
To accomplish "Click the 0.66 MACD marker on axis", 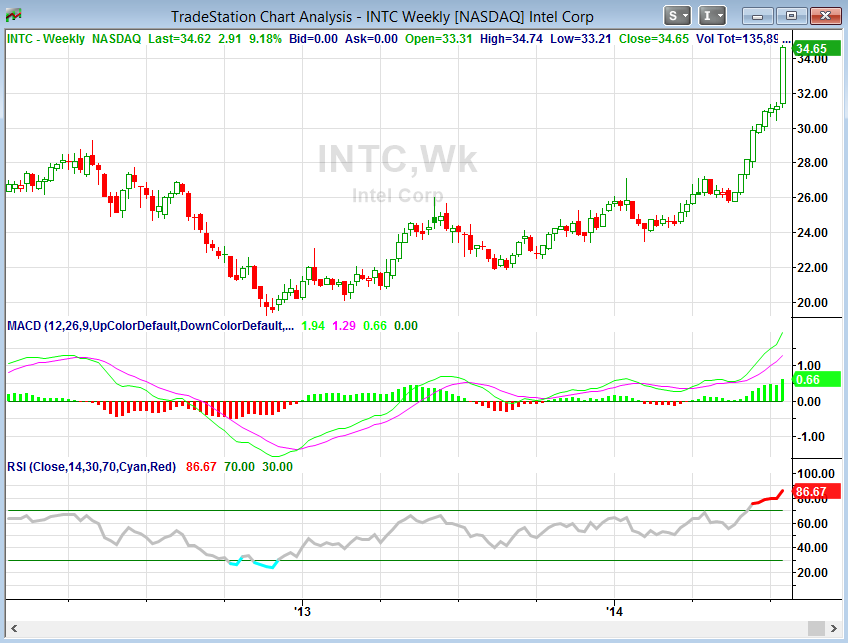I will (x=817, y=380).
